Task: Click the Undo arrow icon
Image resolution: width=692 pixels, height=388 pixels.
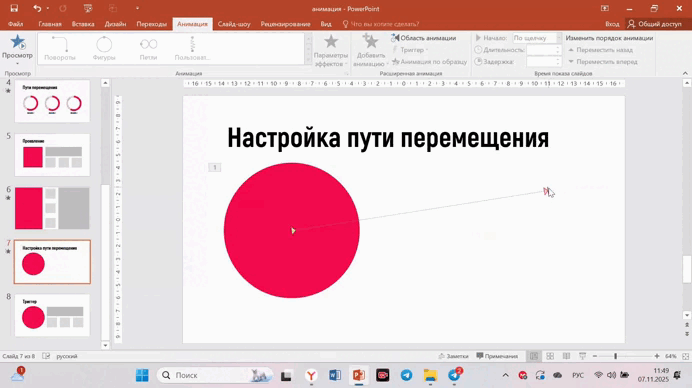Action: tap(37, 8)
